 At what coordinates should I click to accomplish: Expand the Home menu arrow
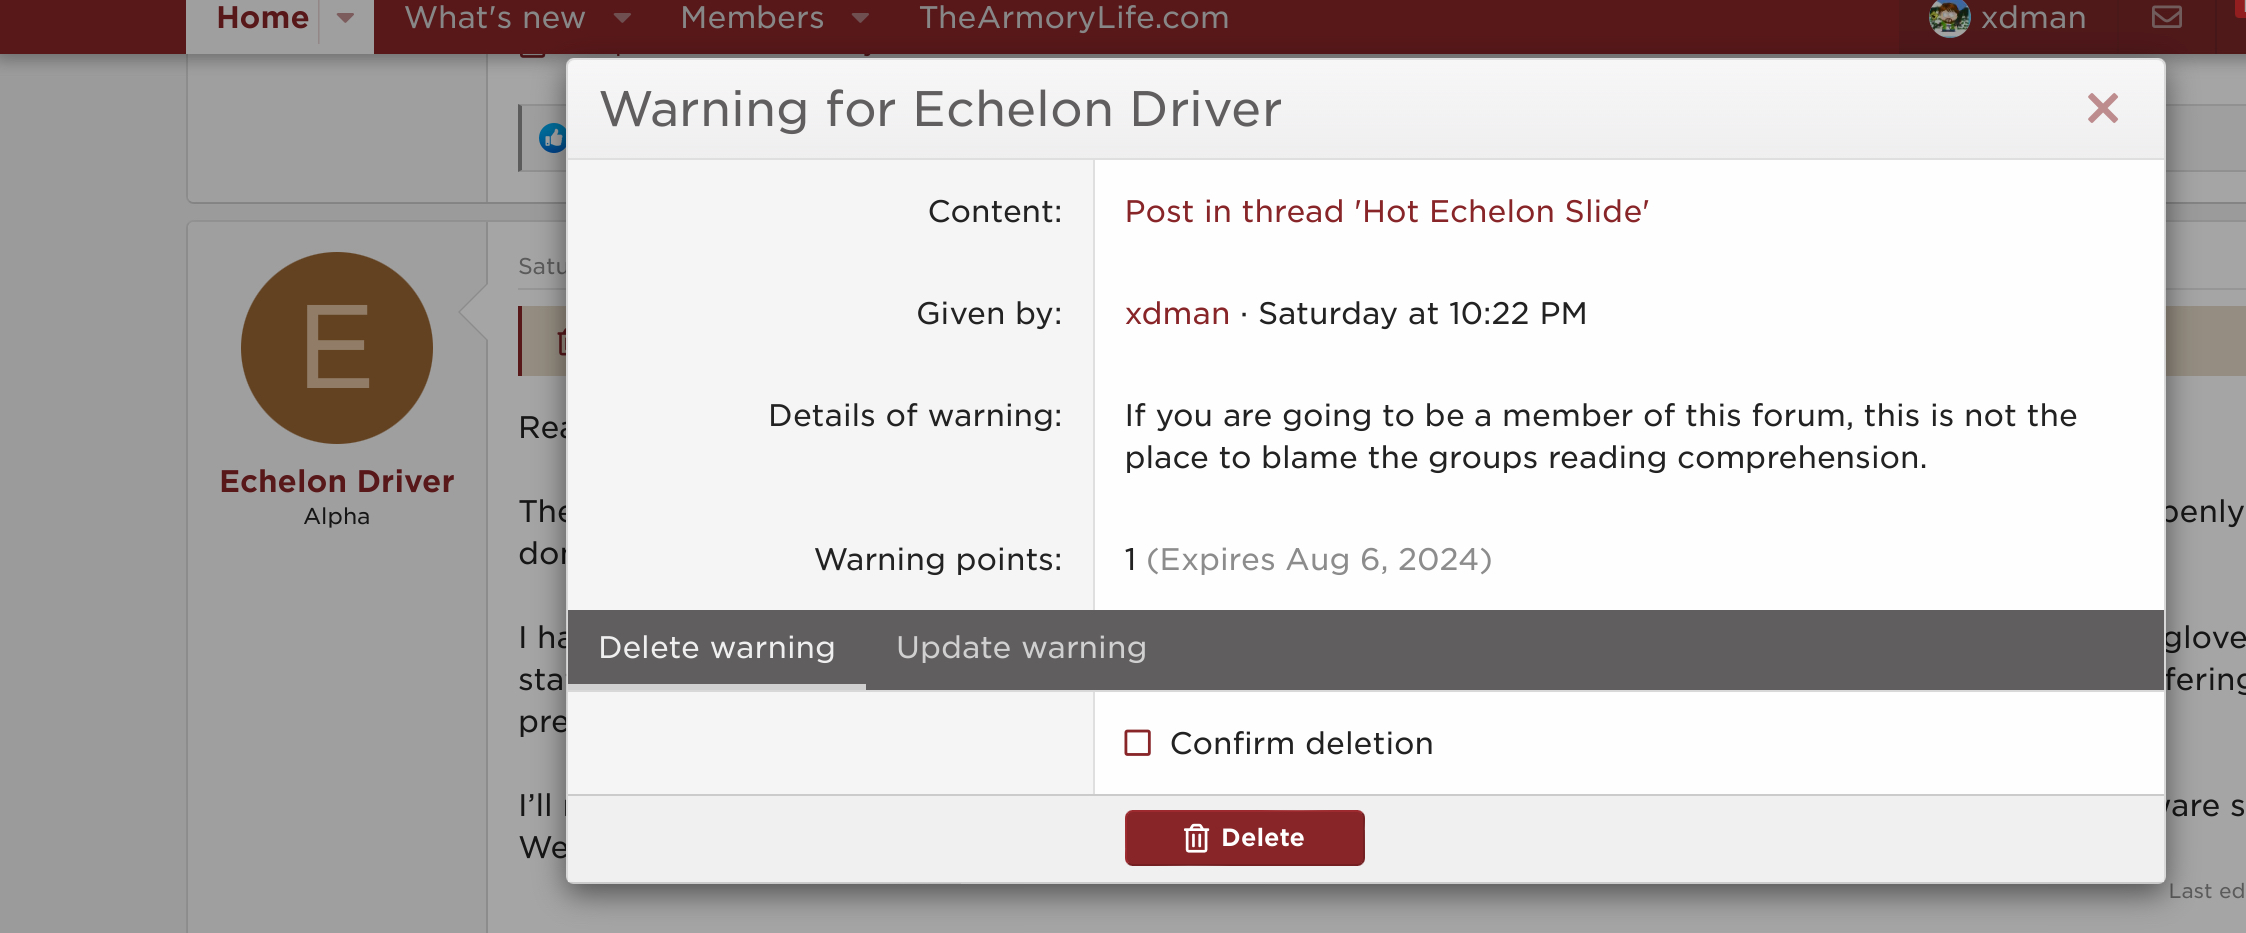[346, 17]
